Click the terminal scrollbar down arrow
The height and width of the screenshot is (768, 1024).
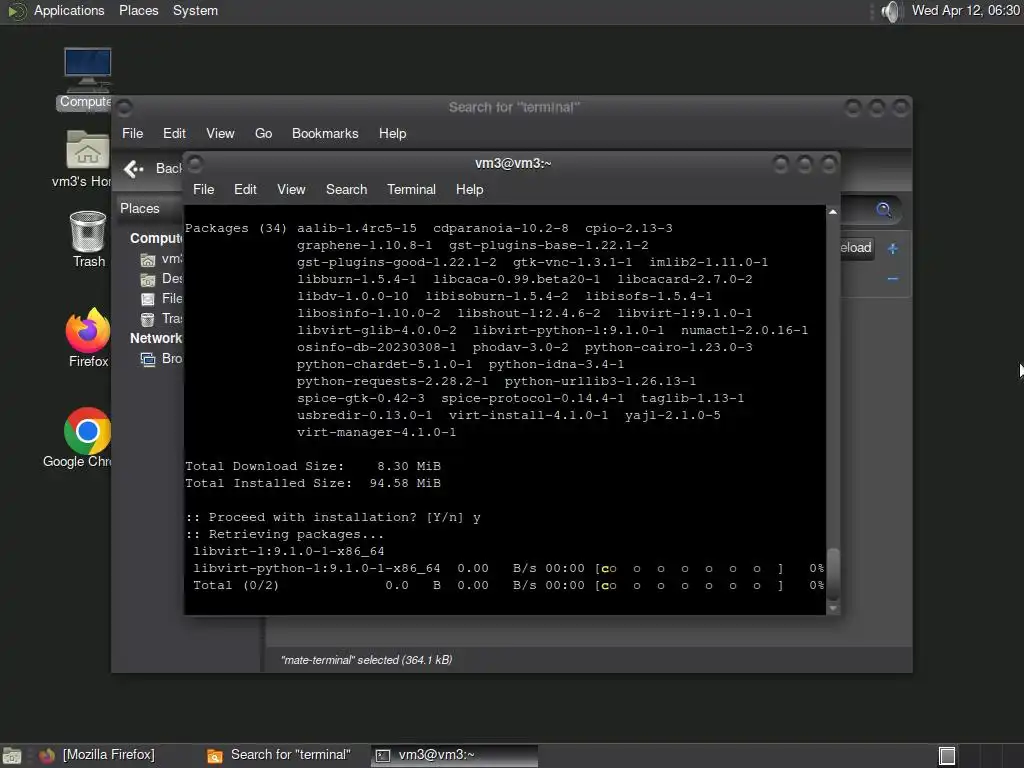pyautogui.click(x=833, y=608)
